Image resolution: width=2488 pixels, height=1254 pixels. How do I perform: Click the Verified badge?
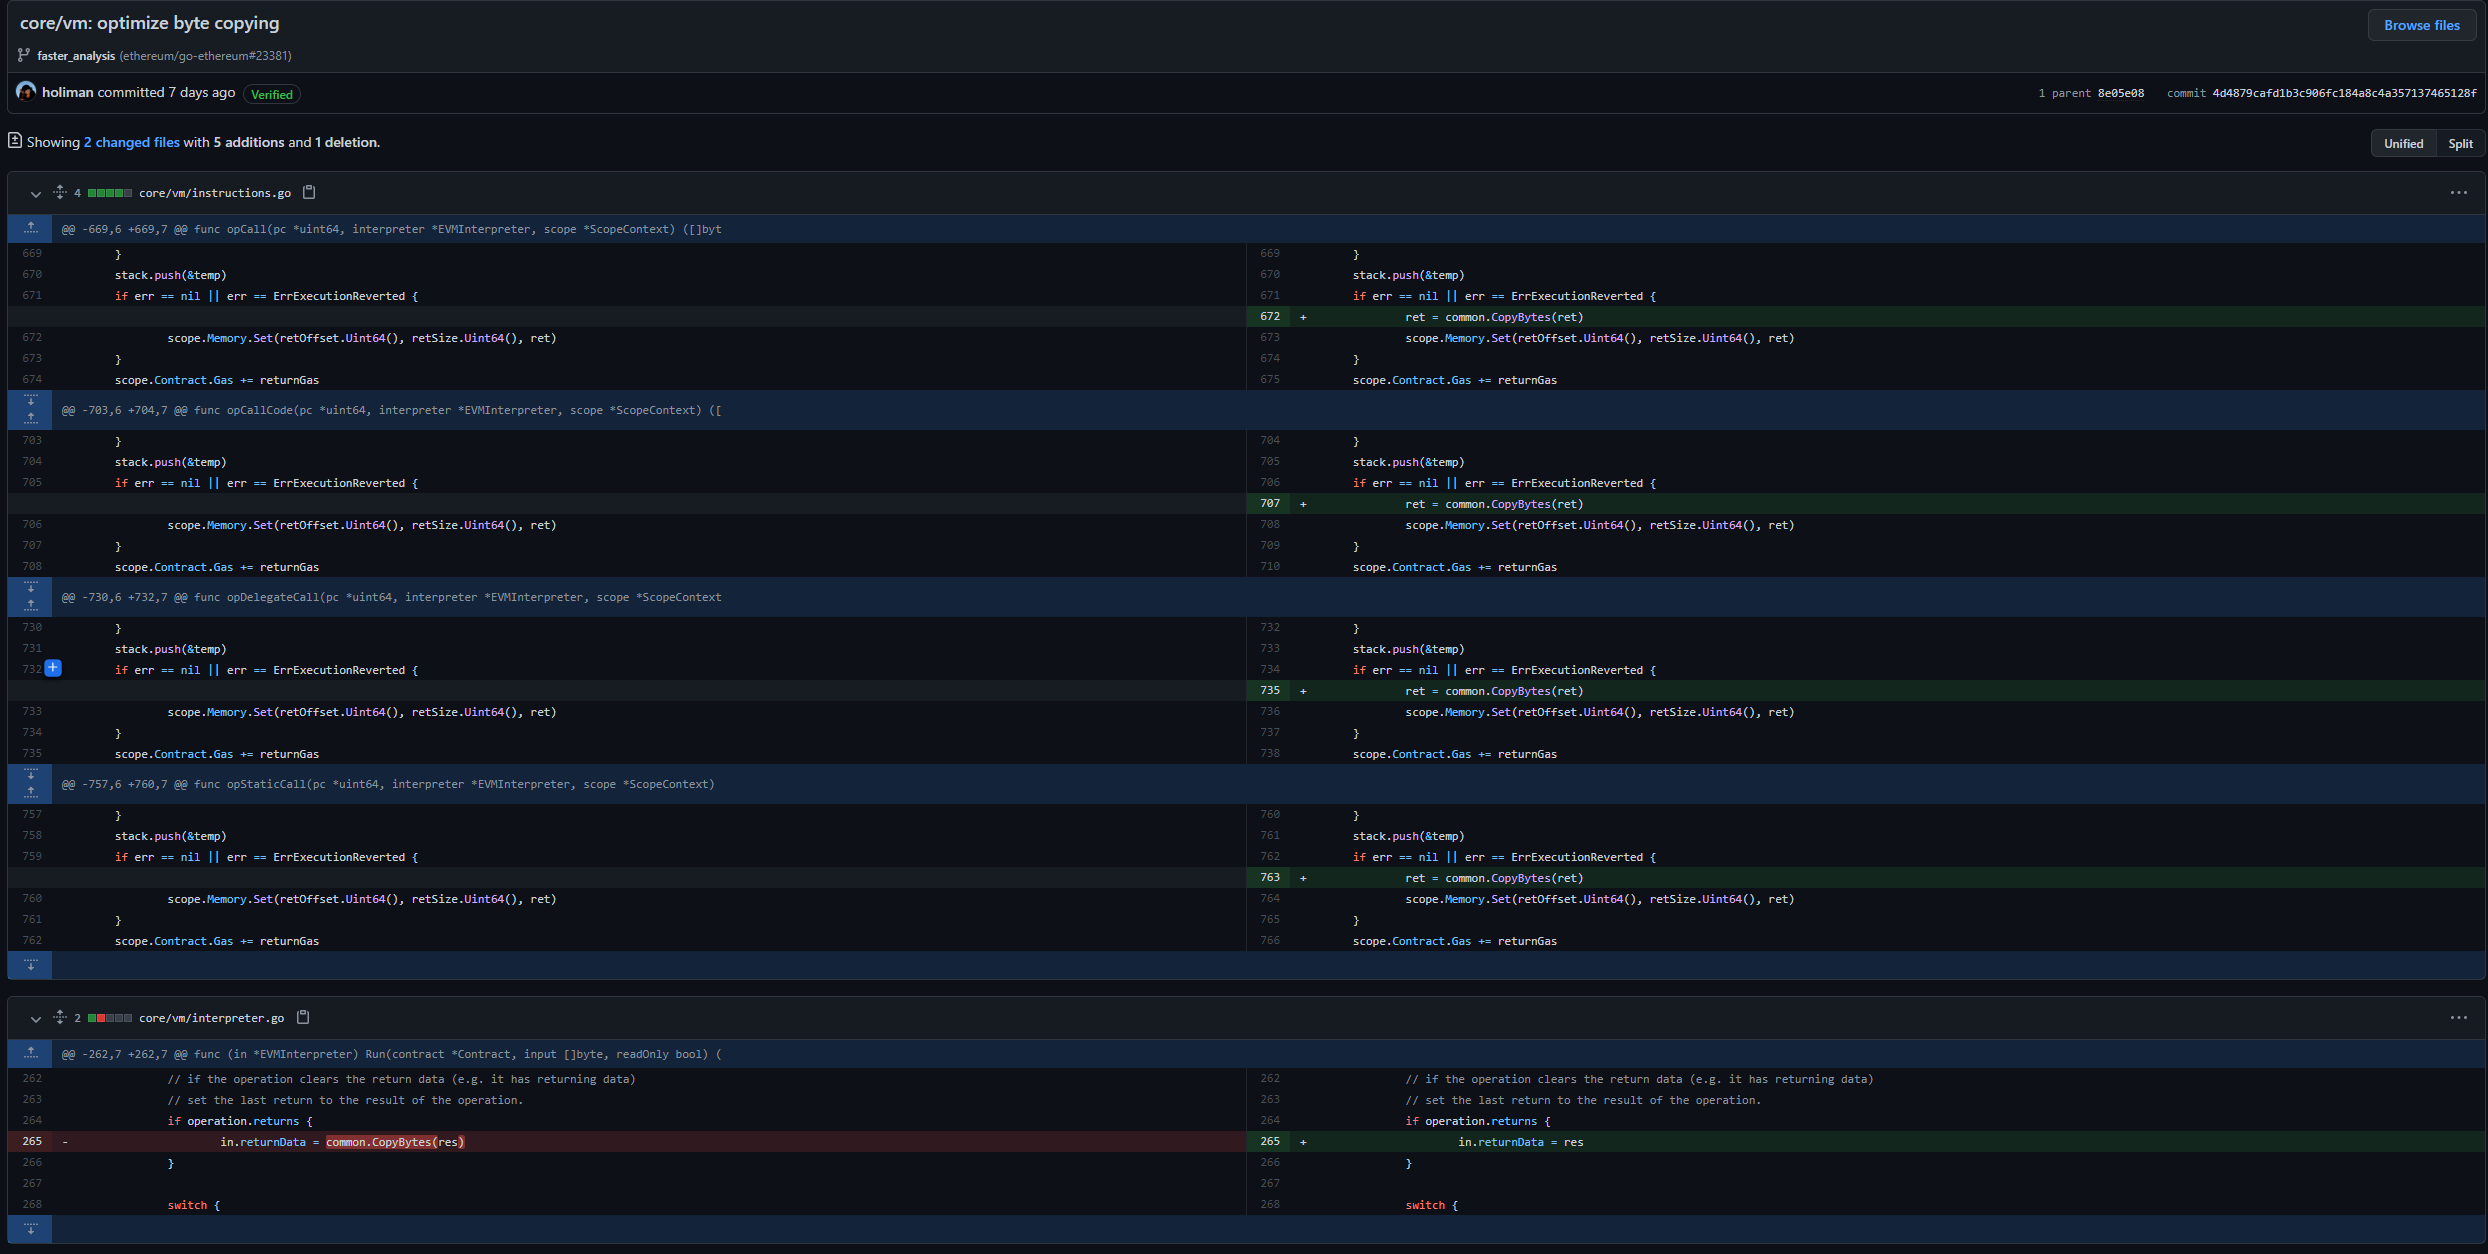(272, 94)
